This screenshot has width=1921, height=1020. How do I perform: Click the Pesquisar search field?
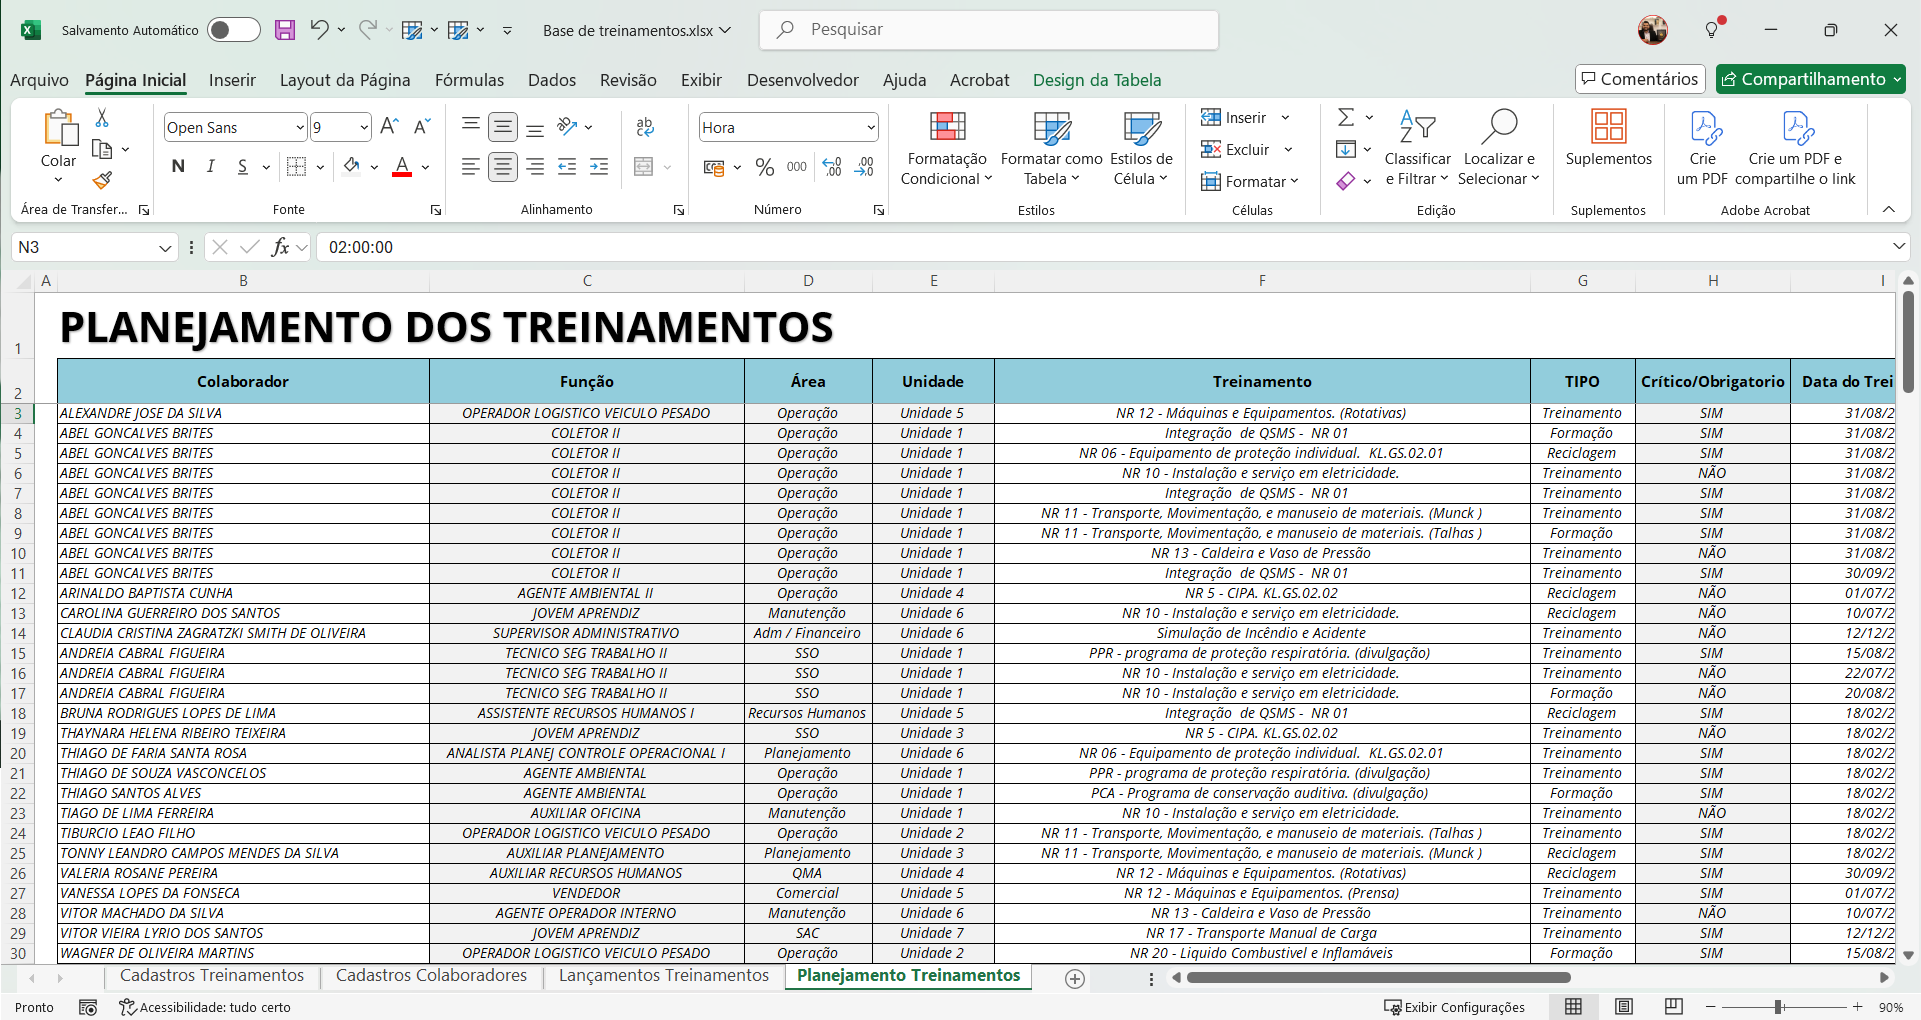1000,30
